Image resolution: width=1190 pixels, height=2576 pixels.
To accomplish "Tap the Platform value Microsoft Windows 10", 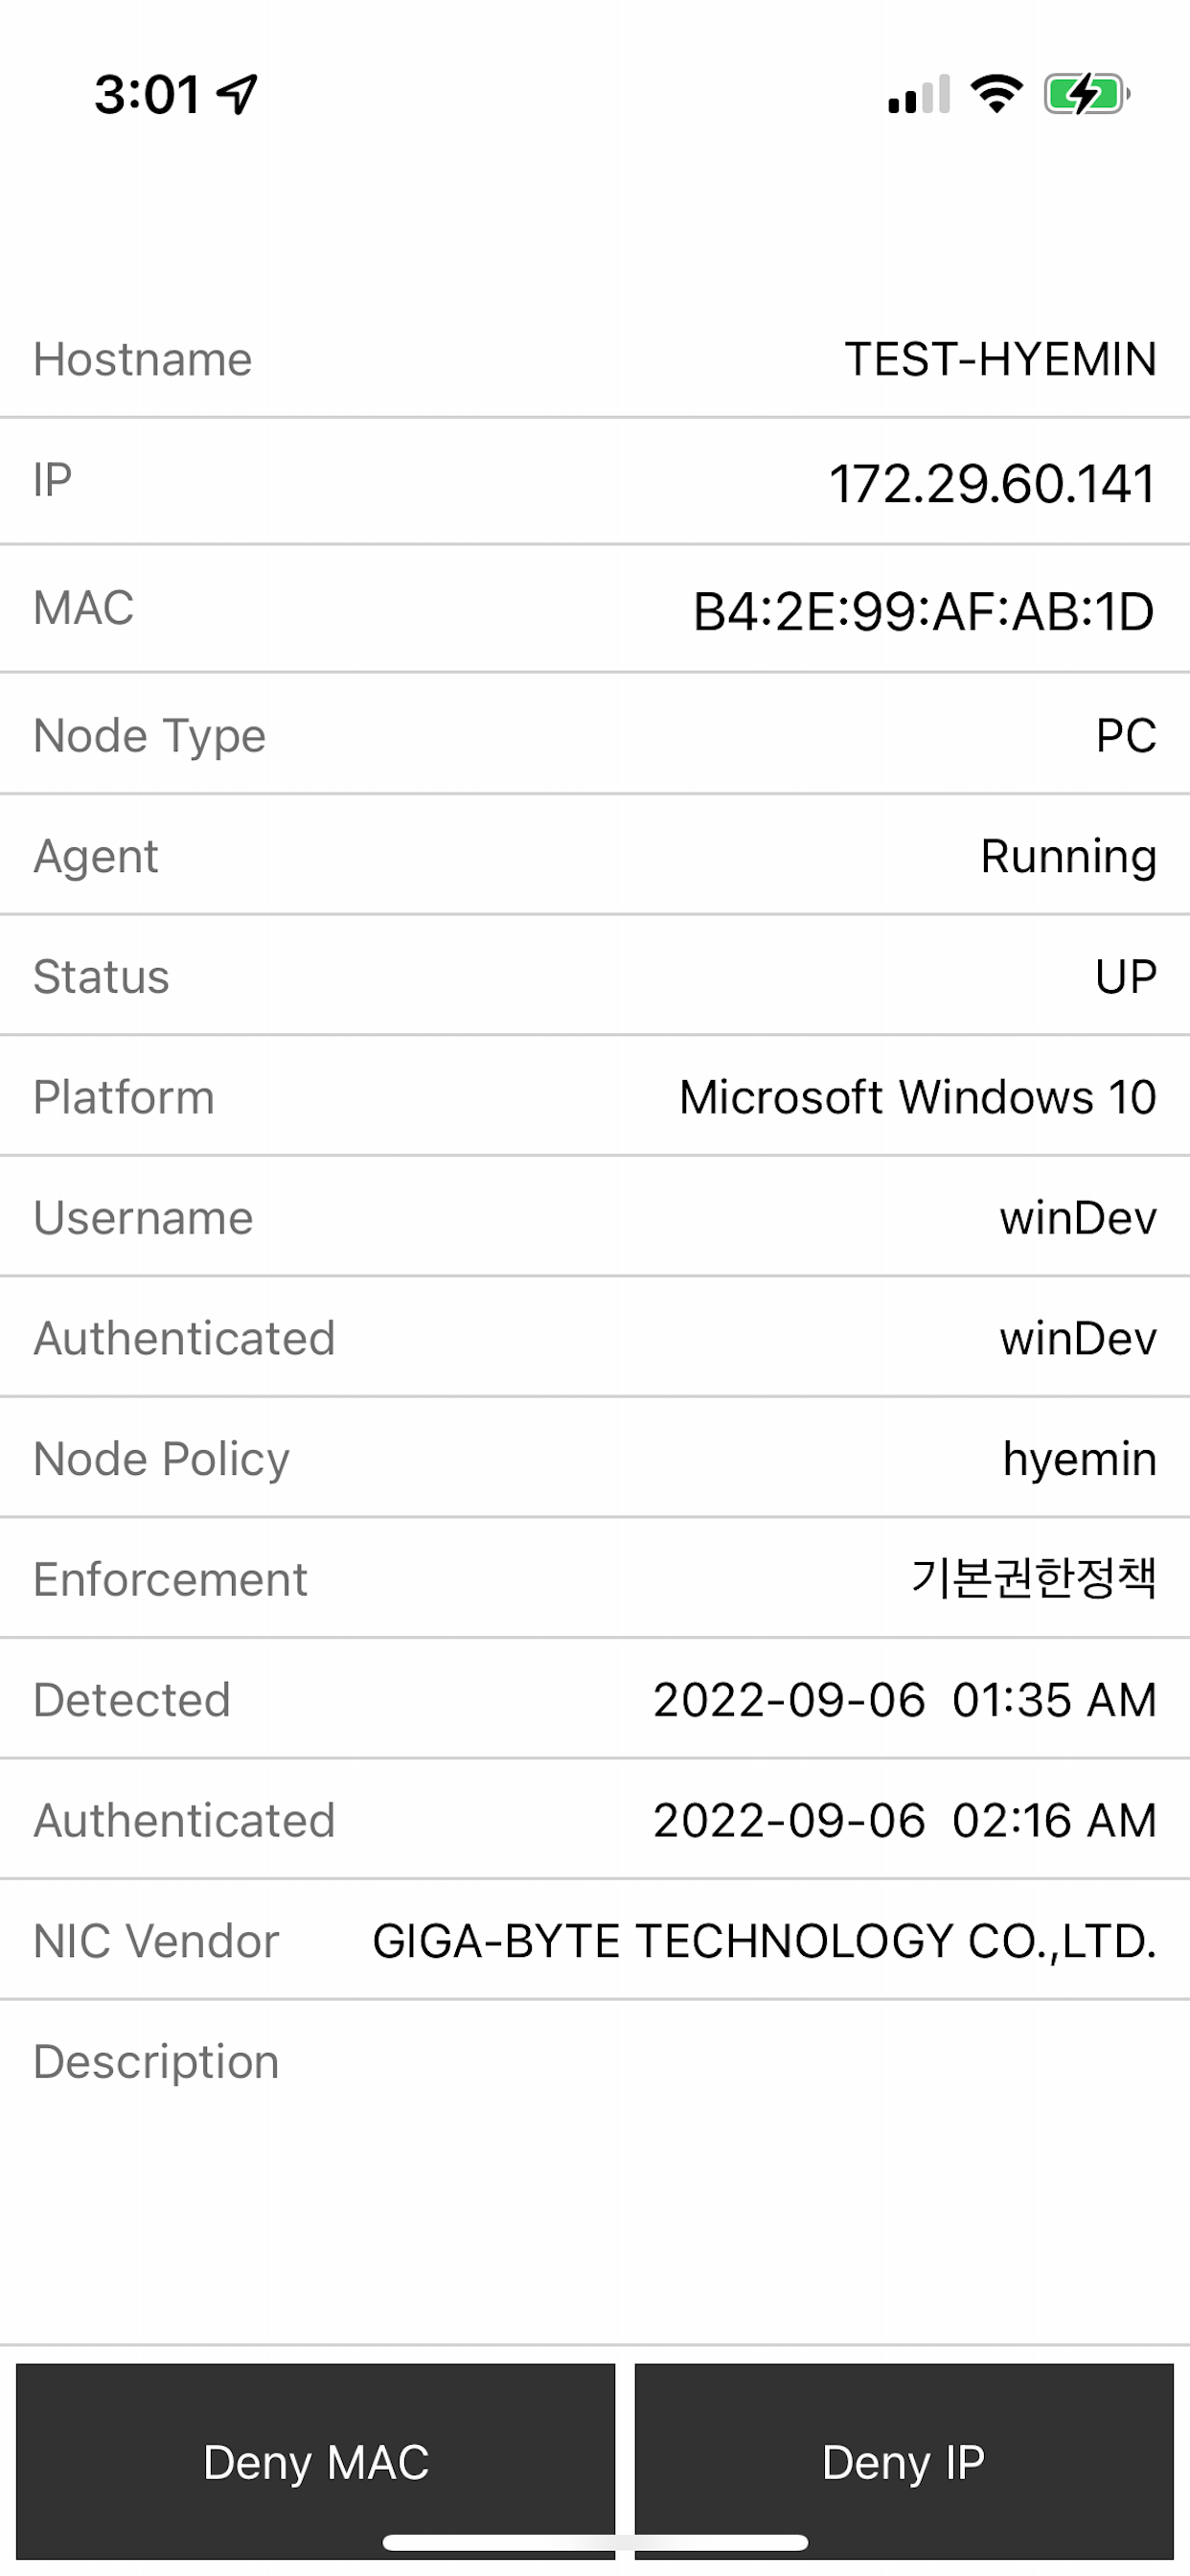I will 918,1097.
